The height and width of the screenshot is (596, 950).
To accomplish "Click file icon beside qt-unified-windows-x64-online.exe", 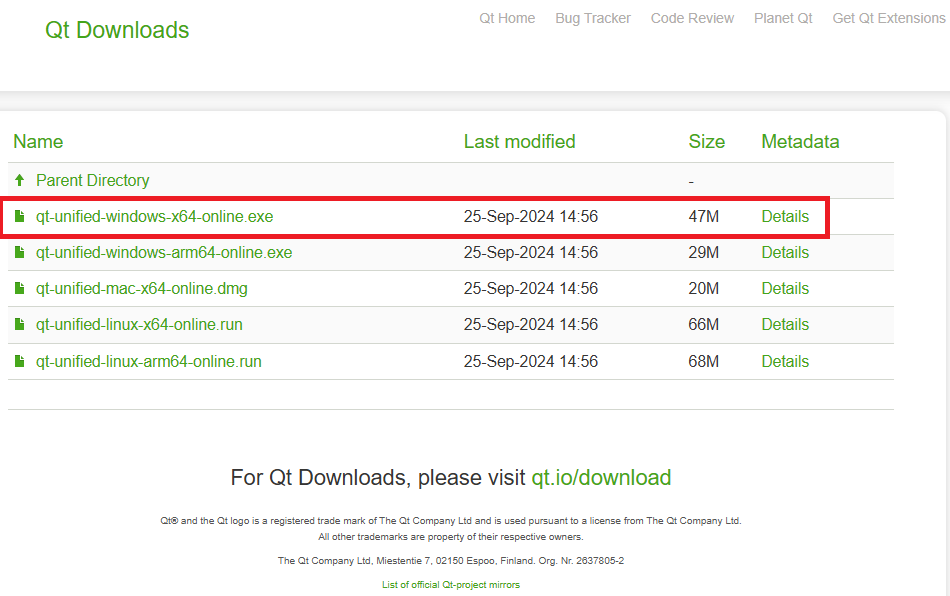I will [19, 216].
